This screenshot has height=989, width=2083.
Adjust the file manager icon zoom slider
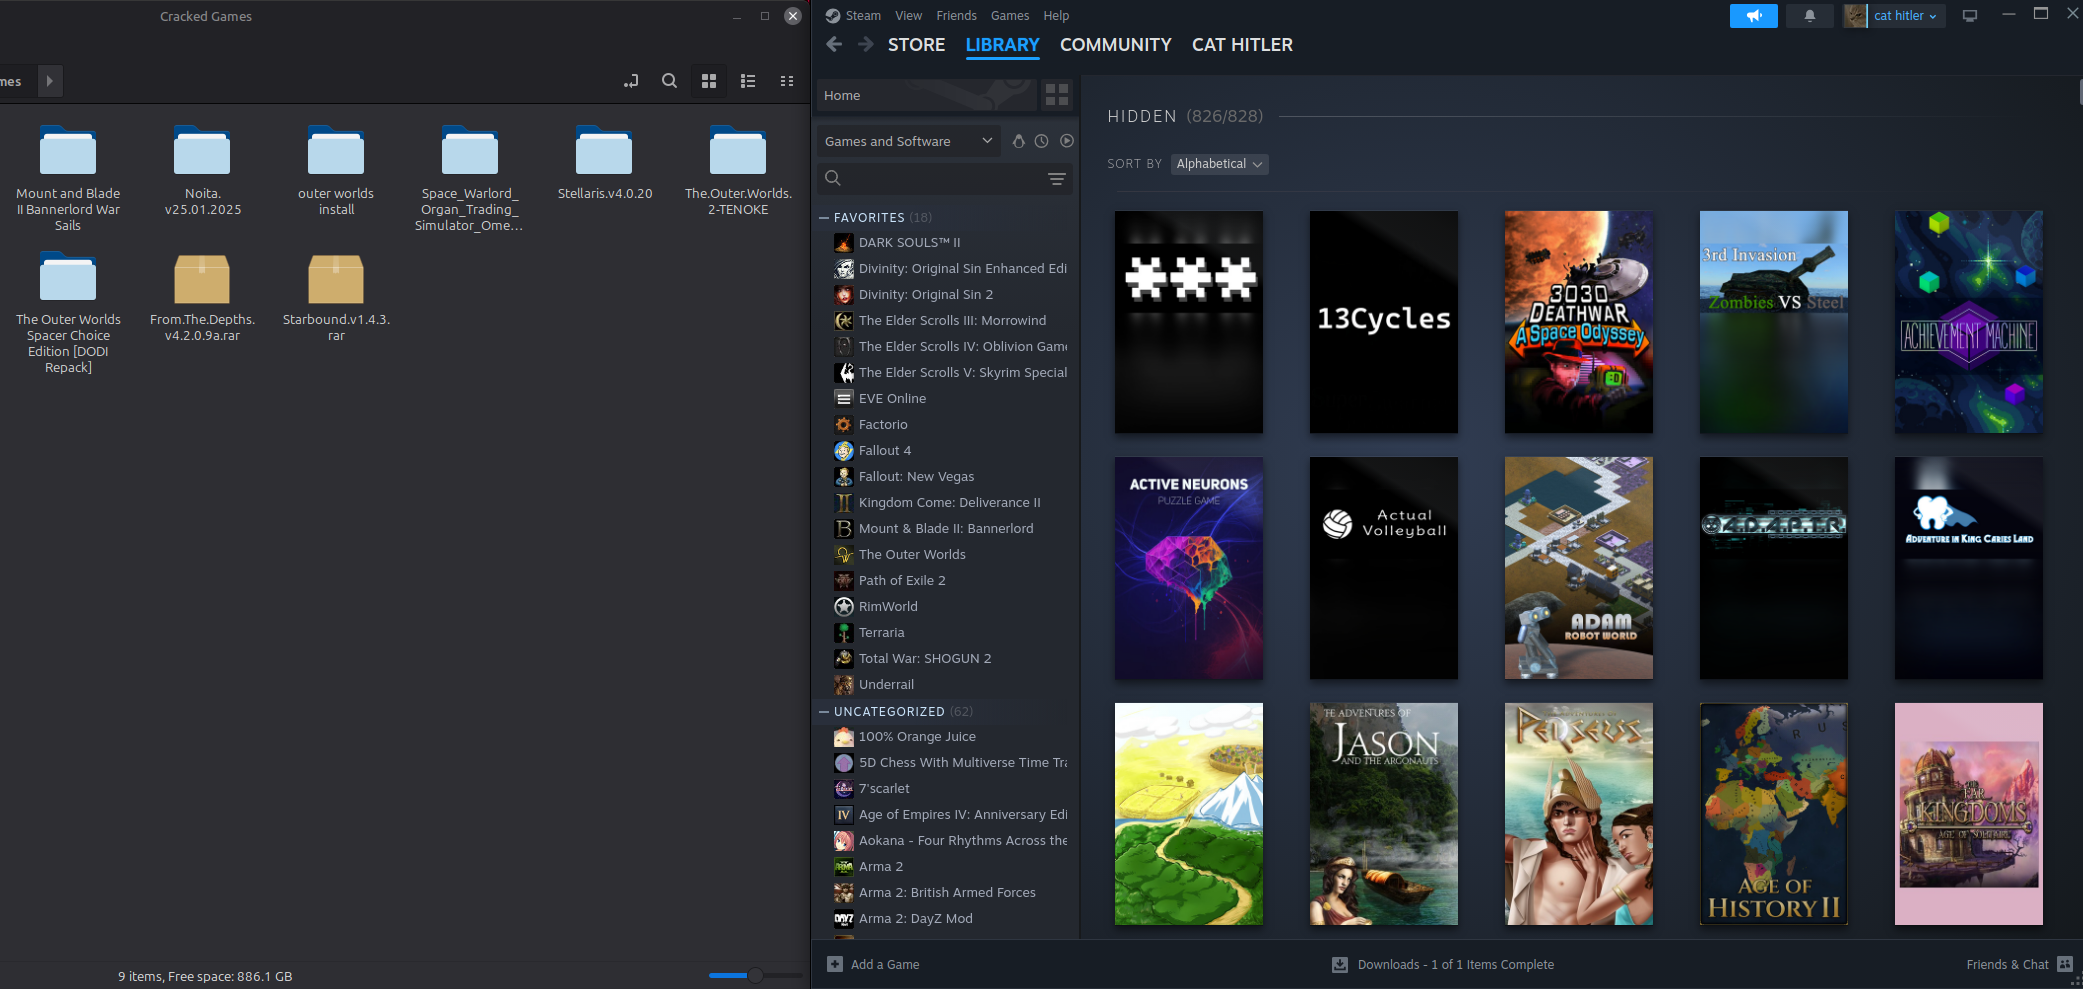pyautogui.click(x=755, y=975)
